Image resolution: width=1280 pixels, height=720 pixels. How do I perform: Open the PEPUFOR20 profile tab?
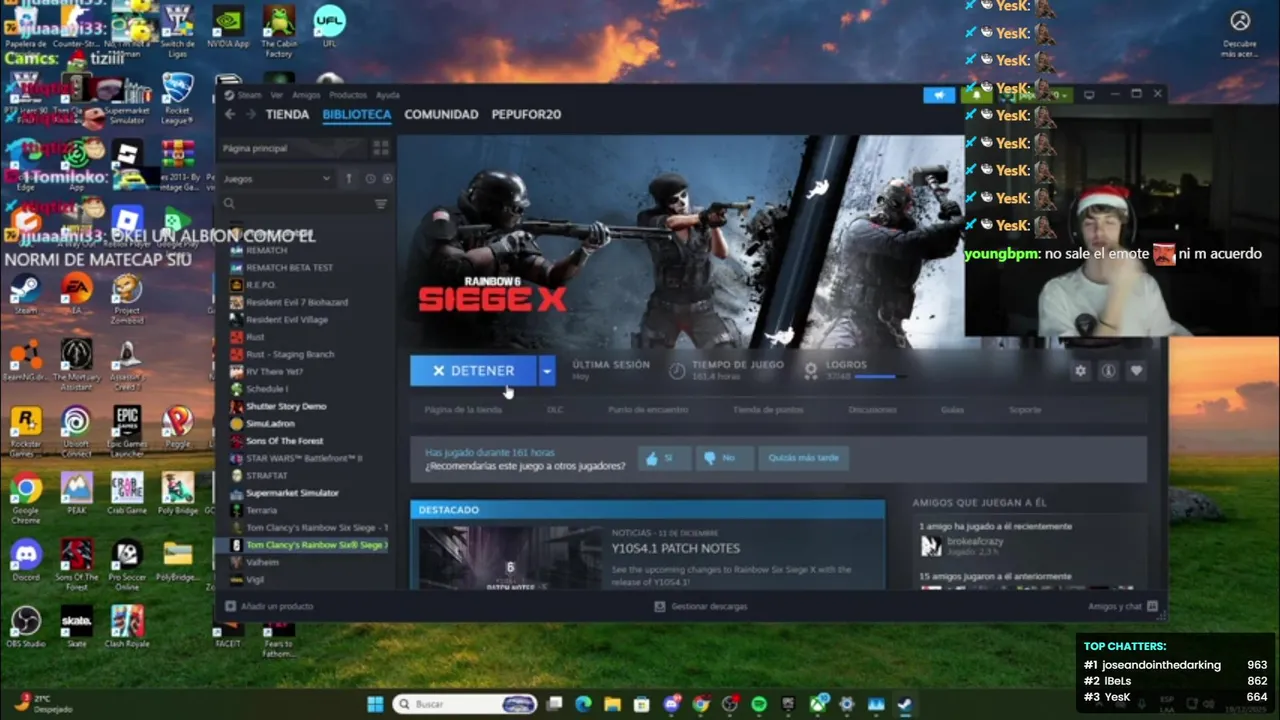coord(526,114)
